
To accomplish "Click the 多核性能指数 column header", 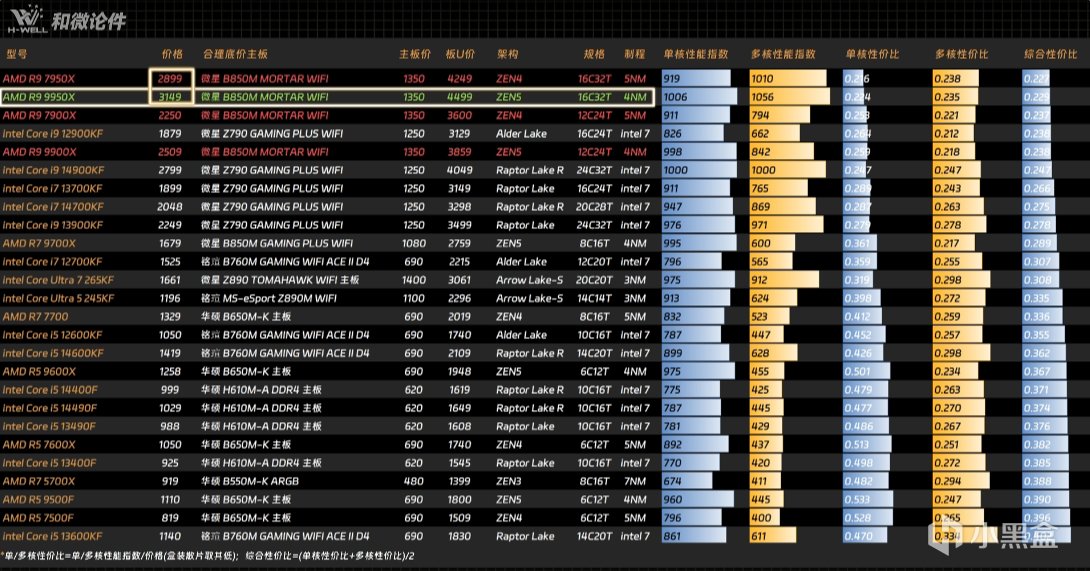I will [783, 54].
